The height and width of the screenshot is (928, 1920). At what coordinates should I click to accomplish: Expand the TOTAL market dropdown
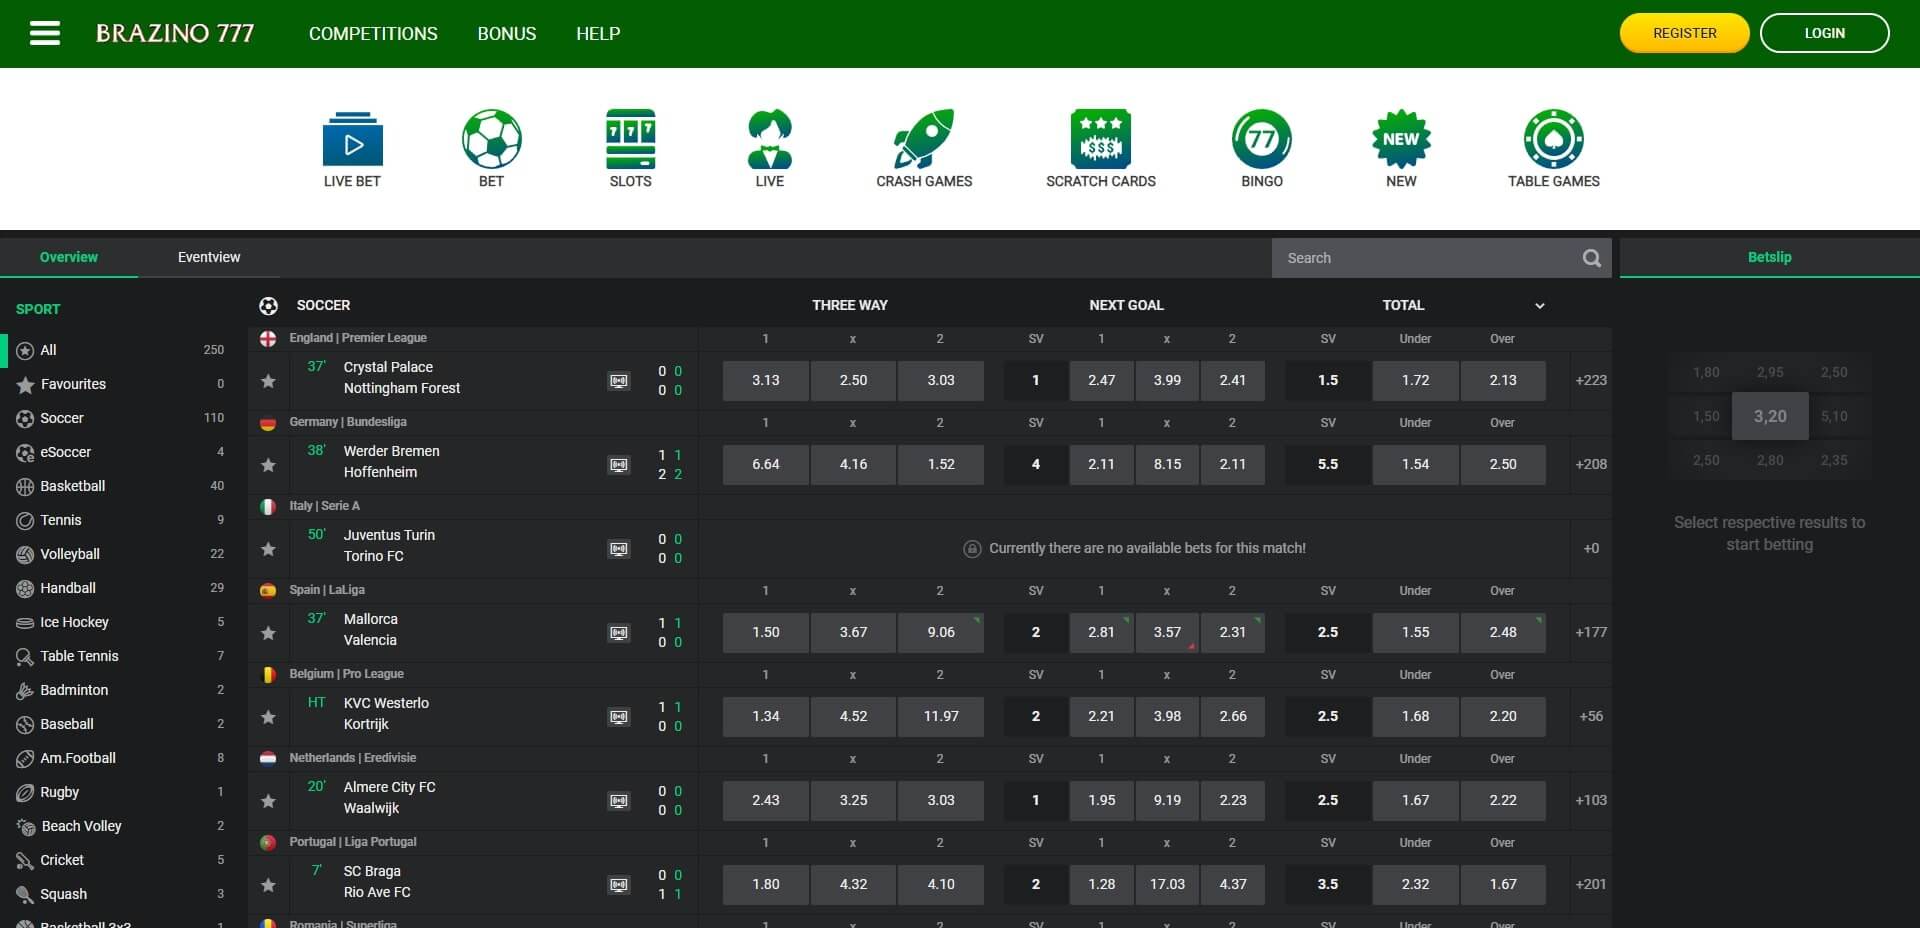(x=1540, y=306)
